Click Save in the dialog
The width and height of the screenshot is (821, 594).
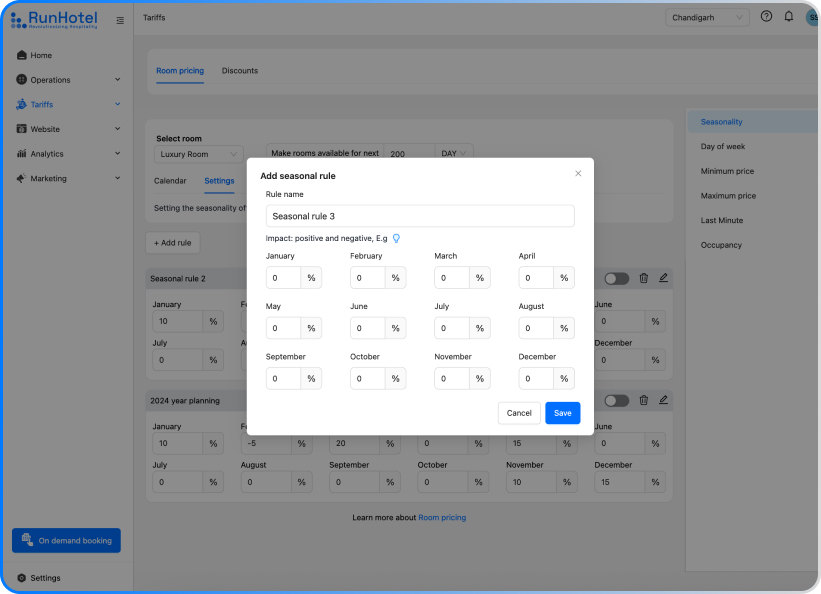tap(562, 413)
